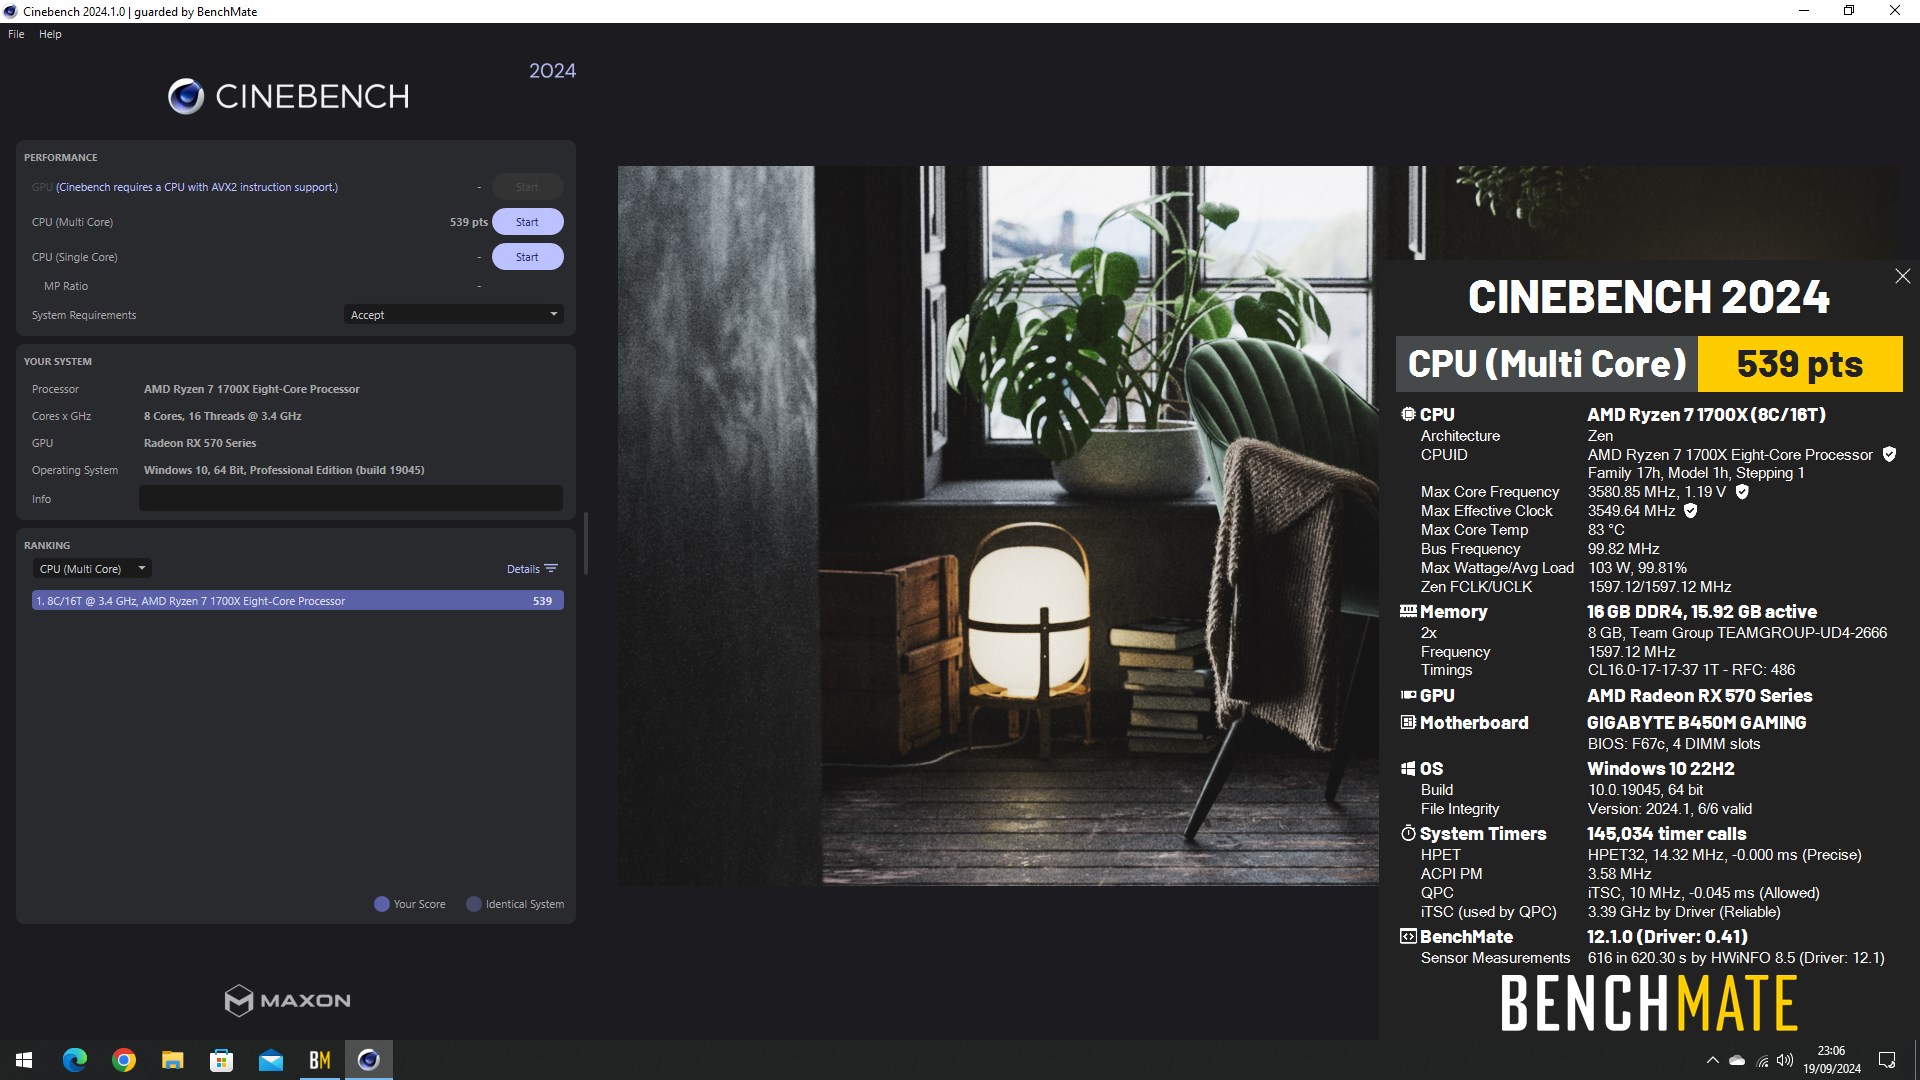
Task: Click the disabled GPU Start button
Action: pyautogui.click(x=527, y=187)
